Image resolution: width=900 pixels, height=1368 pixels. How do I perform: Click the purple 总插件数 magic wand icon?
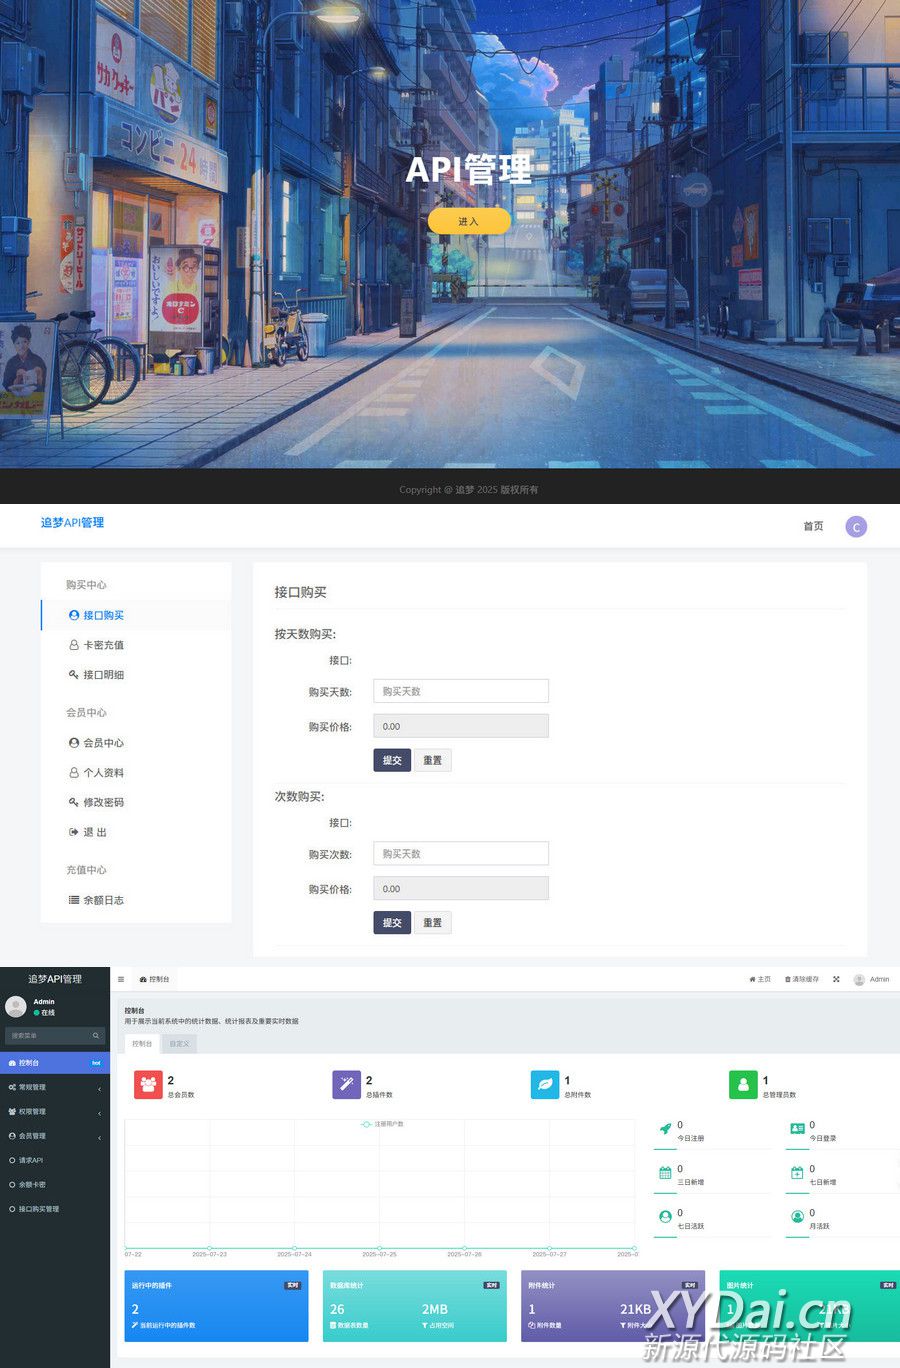346,1084
